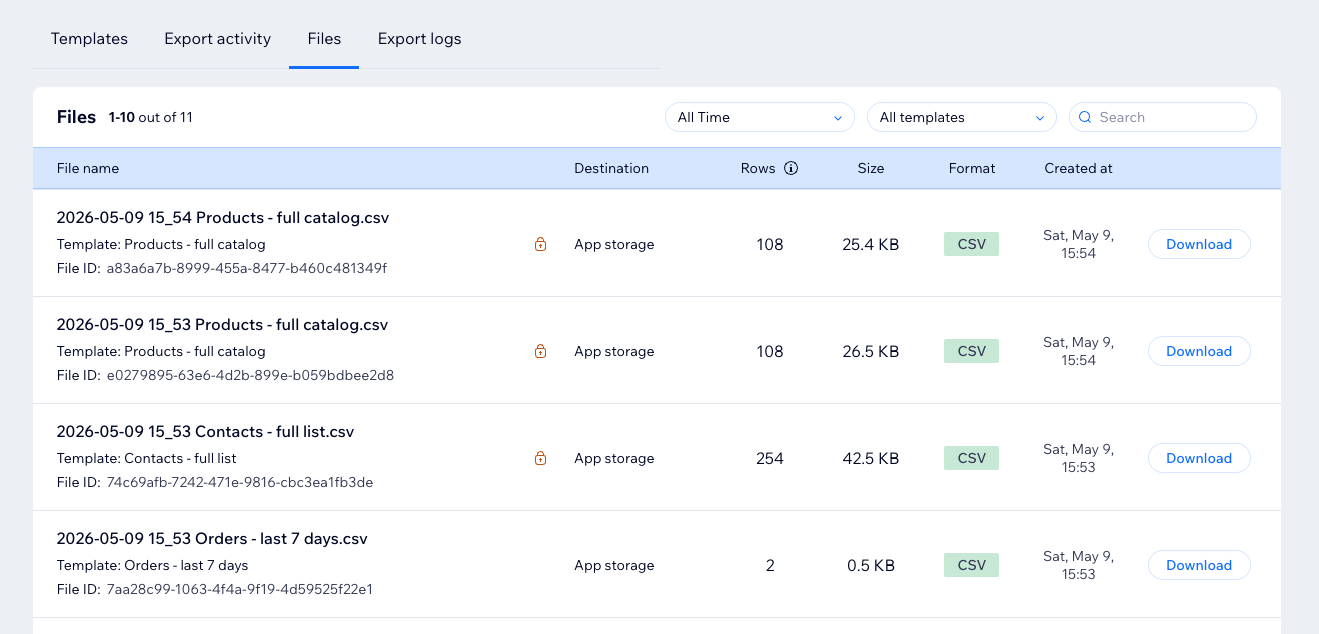
Task: Click file name 2026-05-09 15_53 Products - full catalog.csv
Action: [222, 324]
